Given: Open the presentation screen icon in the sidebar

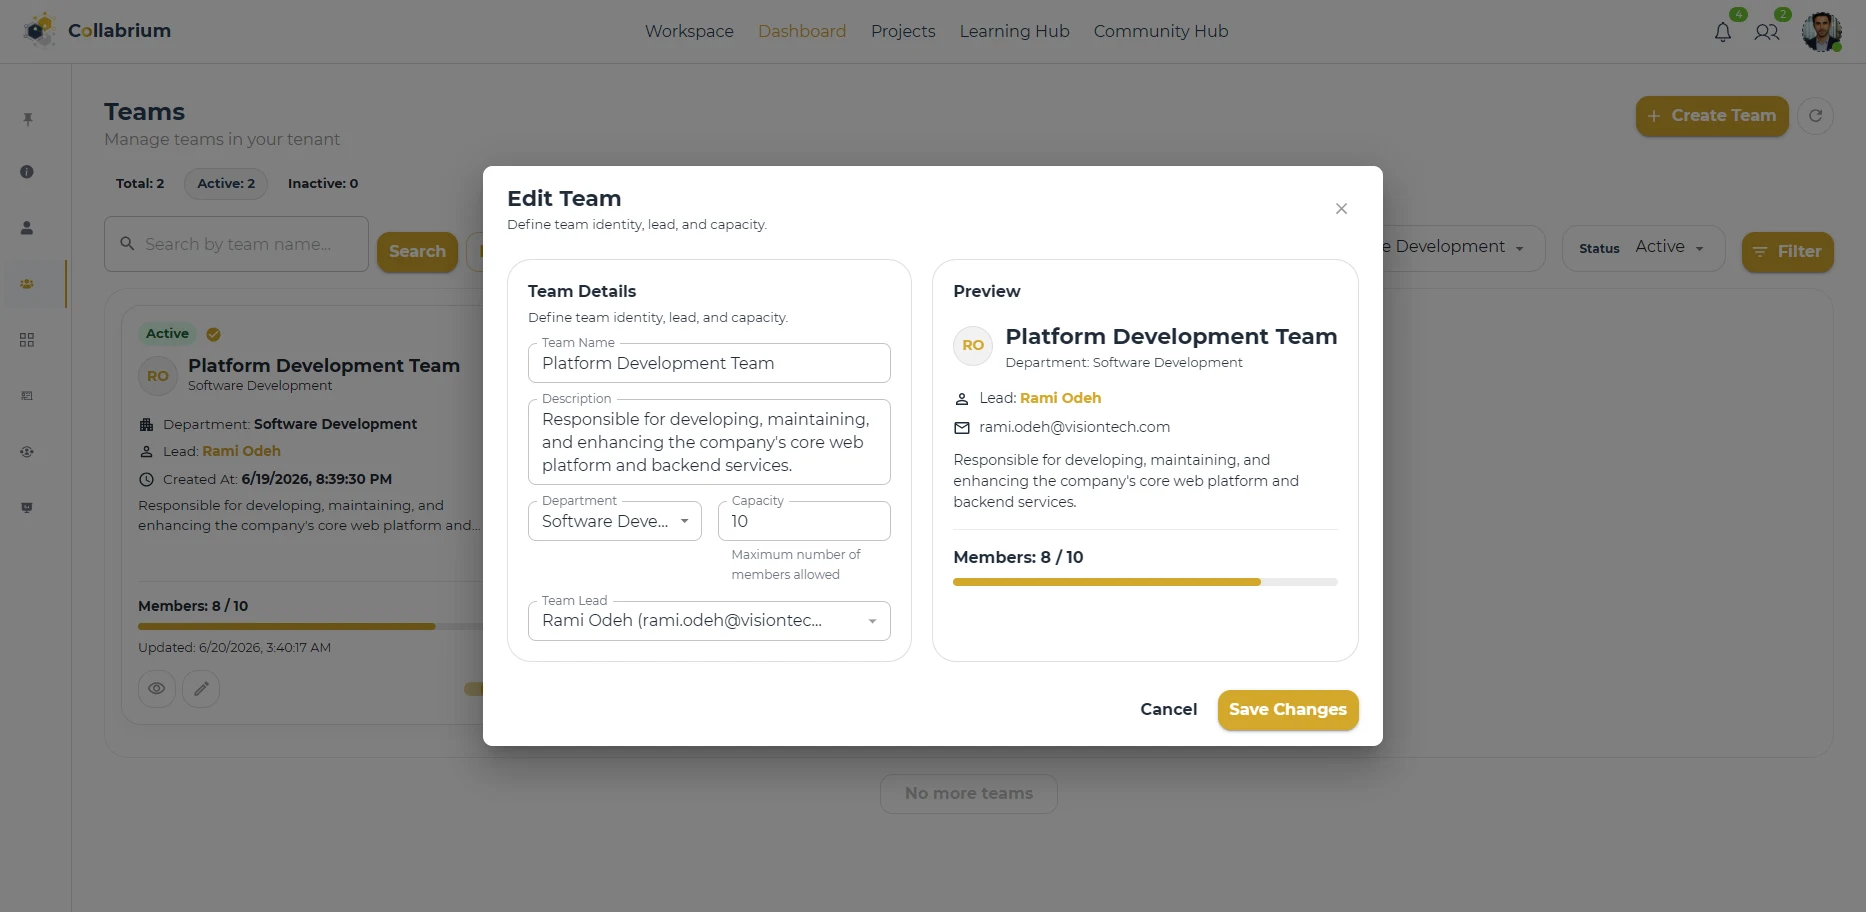Looking at the screenshot, I should (x=27, y=508).
